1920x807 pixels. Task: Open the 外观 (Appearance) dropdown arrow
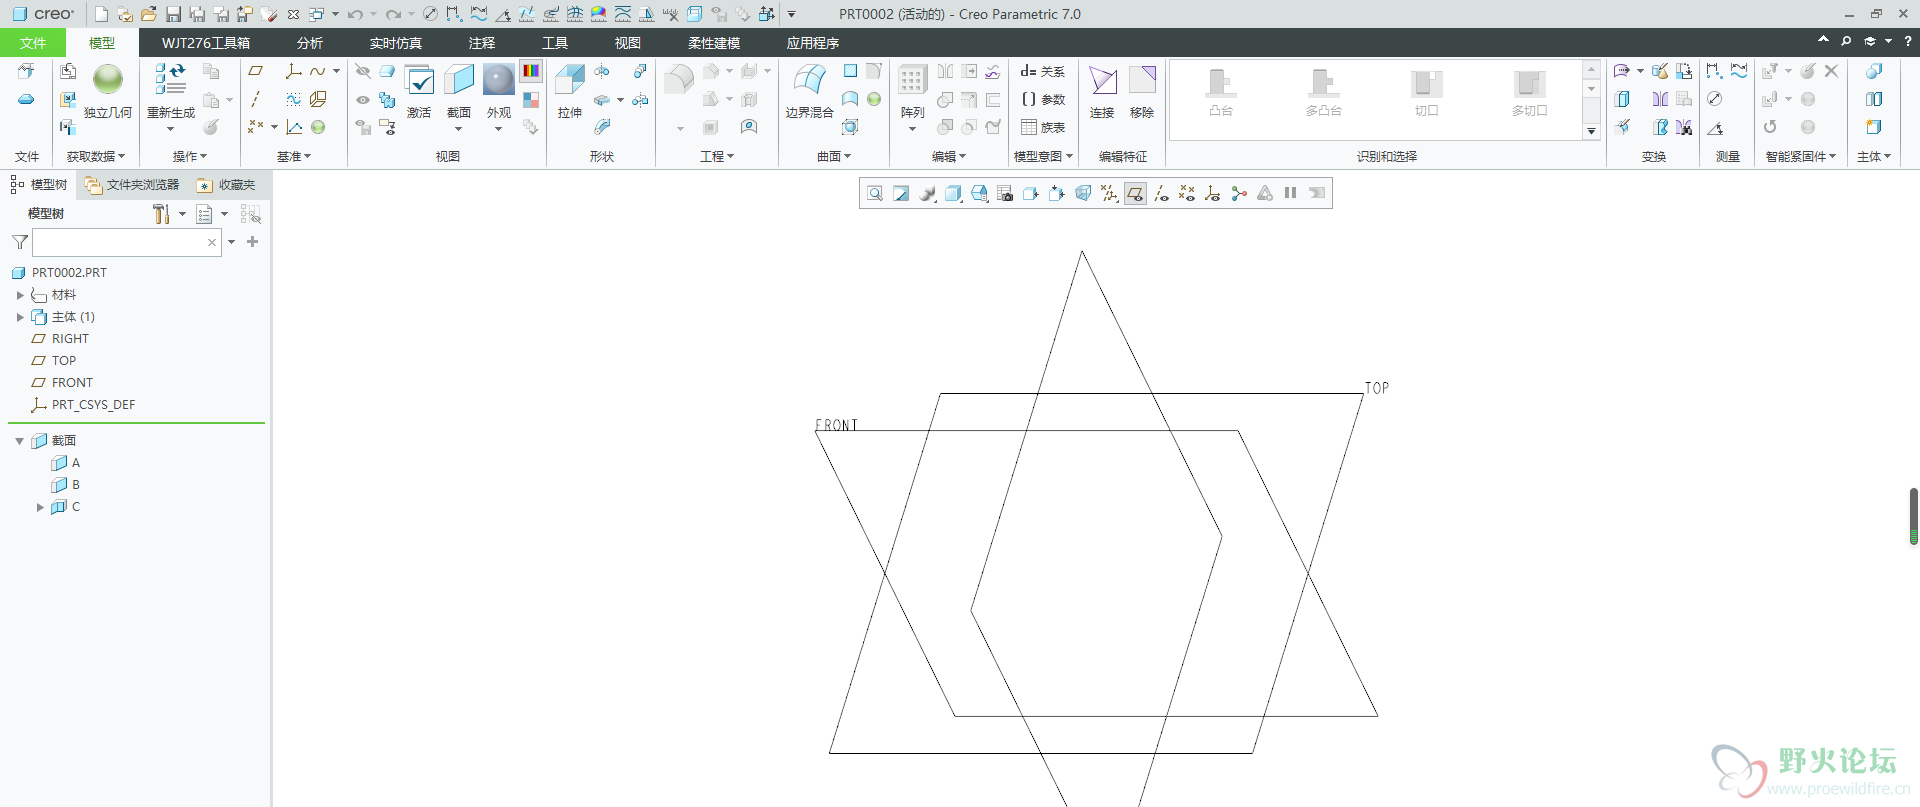(498, 129)
